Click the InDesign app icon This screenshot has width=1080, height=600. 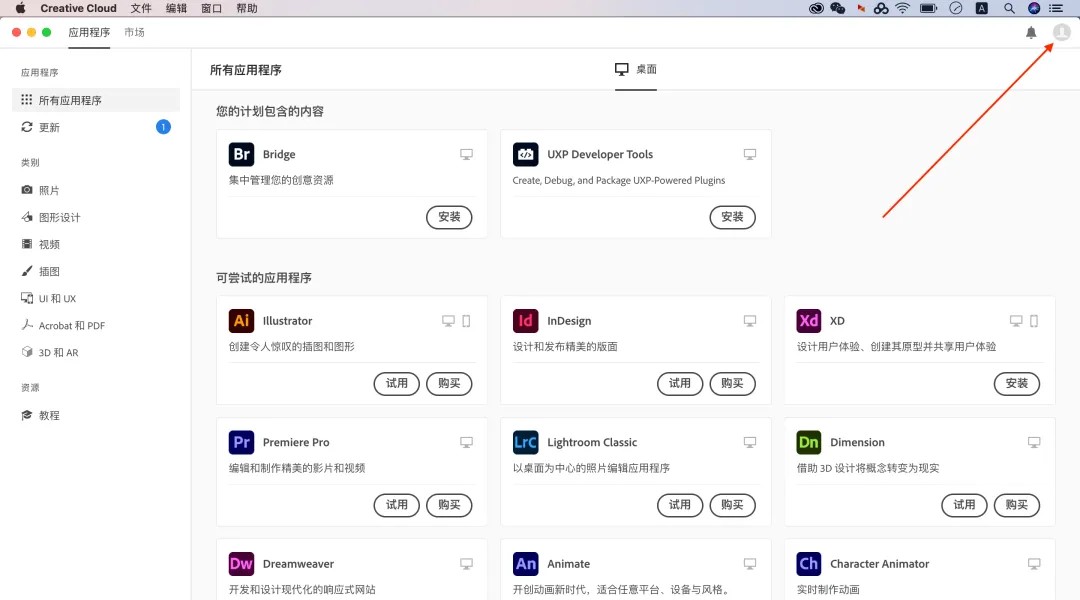526,321
